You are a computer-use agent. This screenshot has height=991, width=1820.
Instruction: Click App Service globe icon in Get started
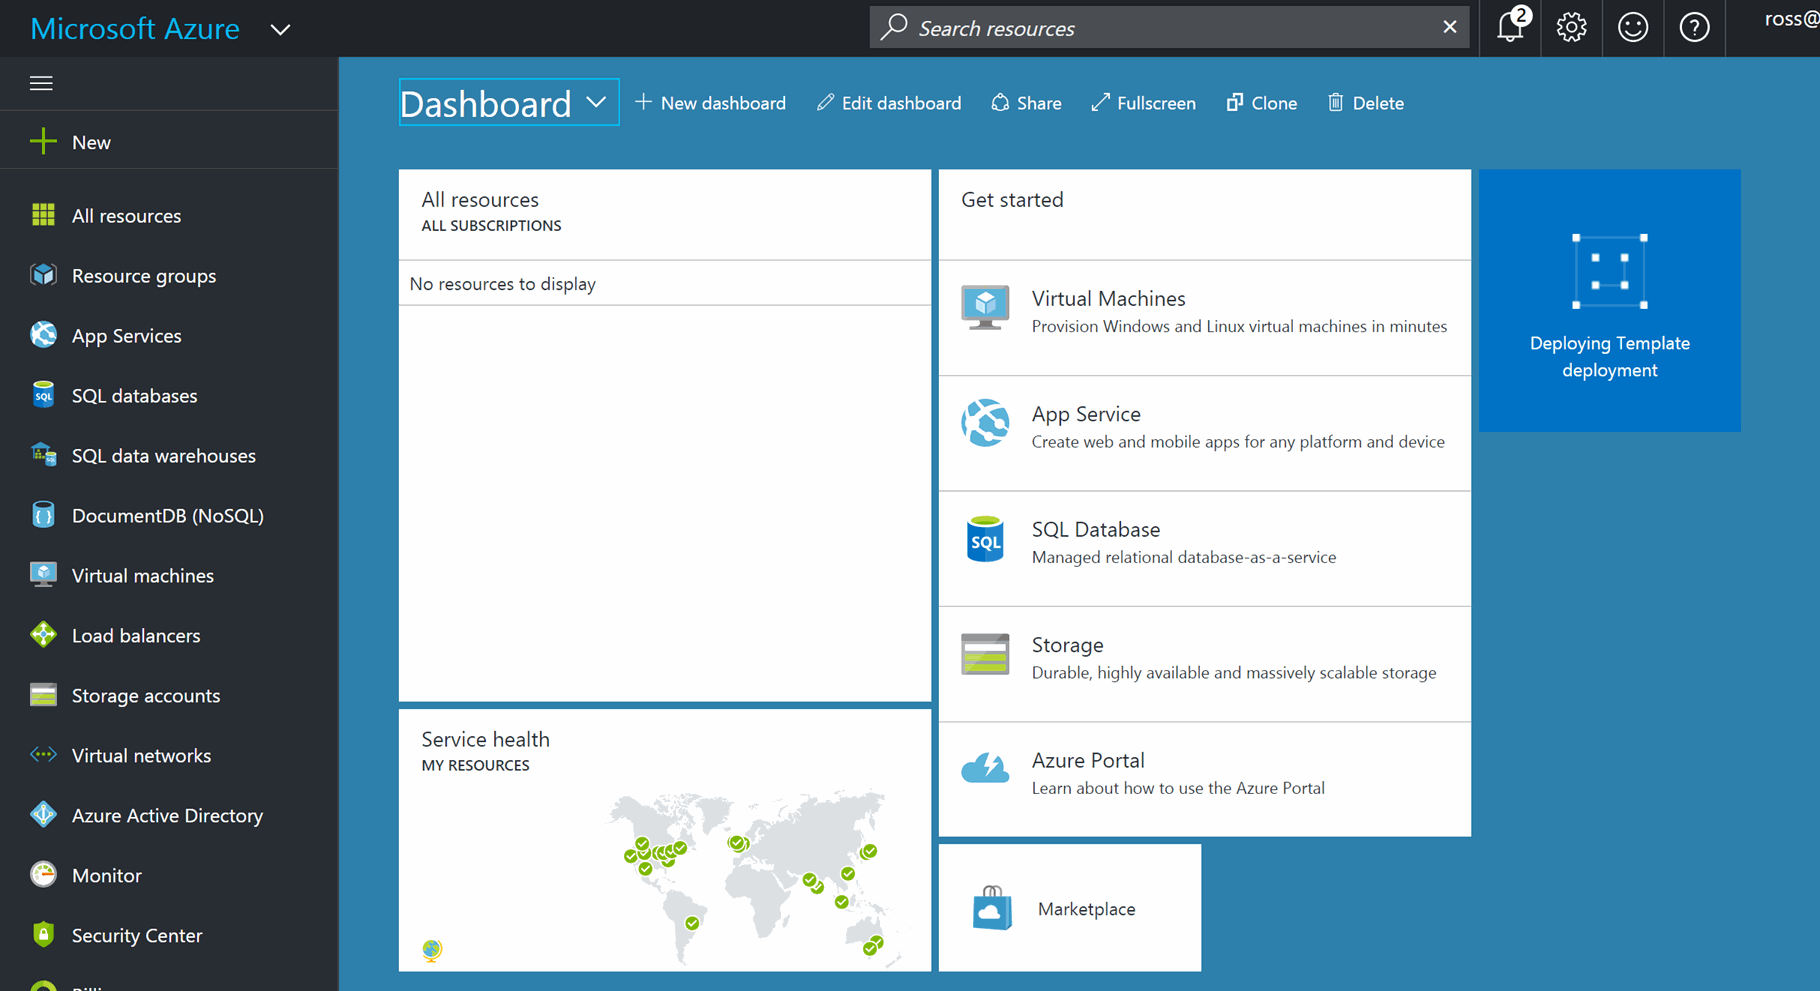tap(985, 423)
